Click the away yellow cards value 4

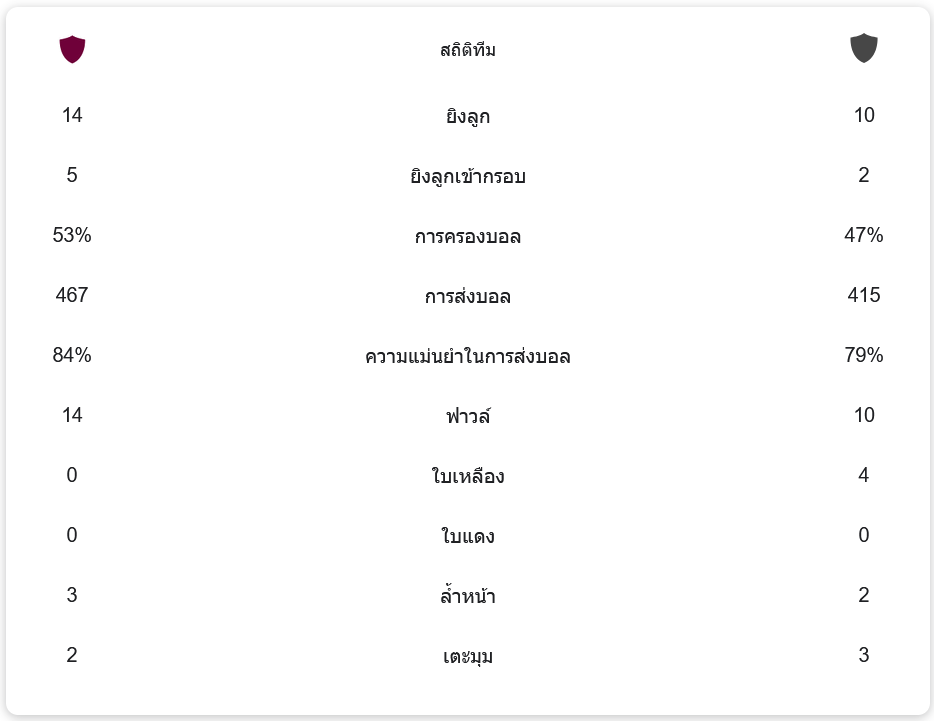tap(864, 475)
